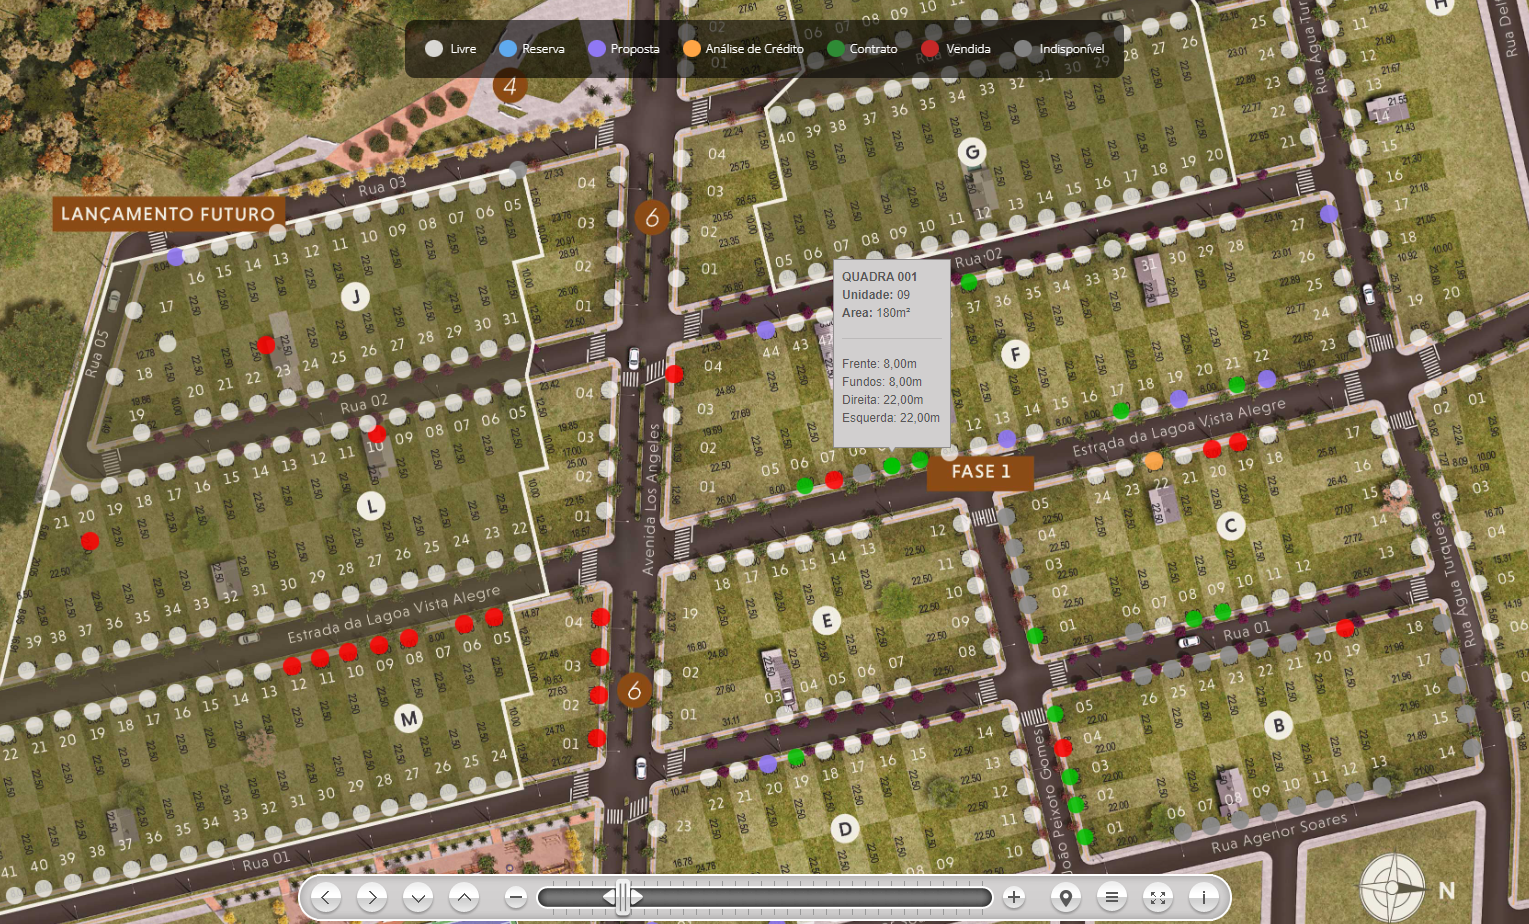Viewport: 1529px width, 924px height.
Task: Click the location pin icon
Action: 1066,897
